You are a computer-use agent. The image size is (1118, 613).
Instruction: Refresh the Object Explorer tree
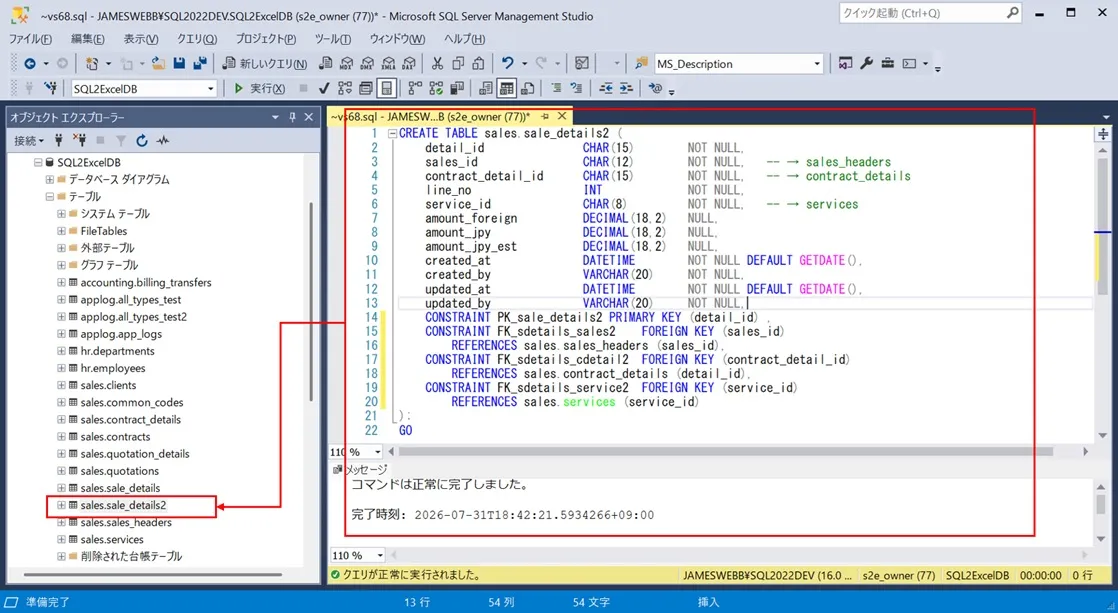[142, 140]
